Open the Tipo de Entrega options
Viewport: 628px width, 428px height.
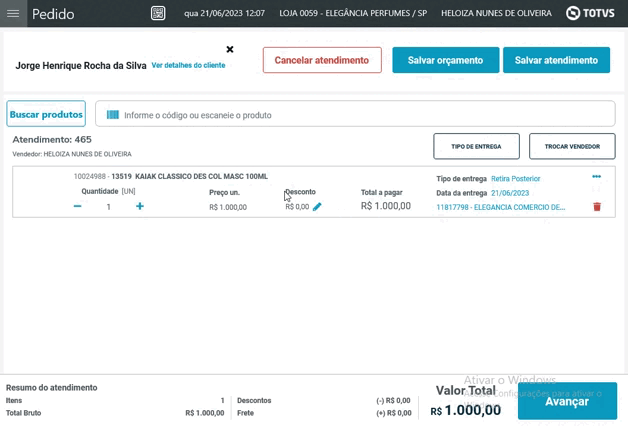click(x=476, y=146)
